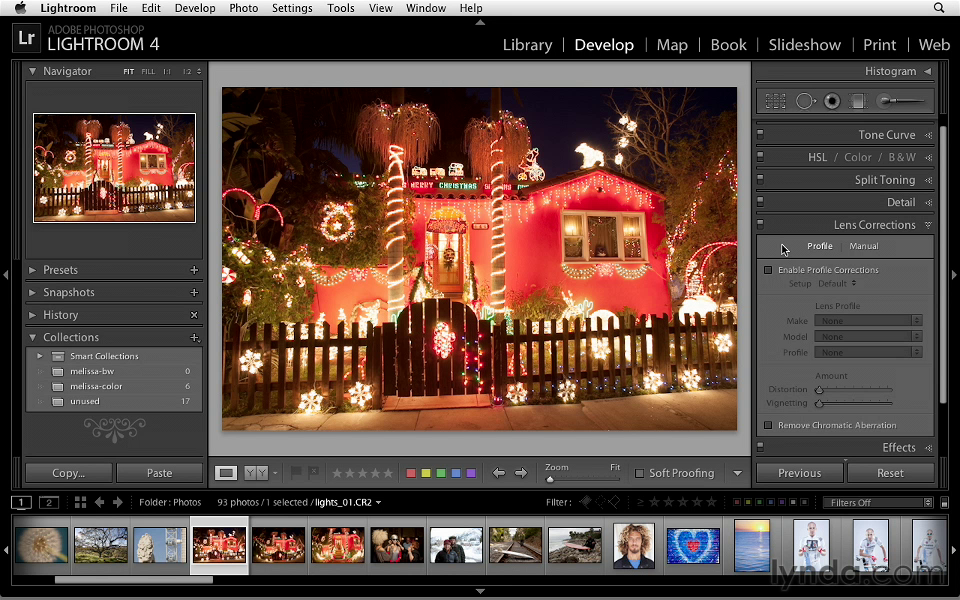Select the Graduated Filter tool

(858, 101)
